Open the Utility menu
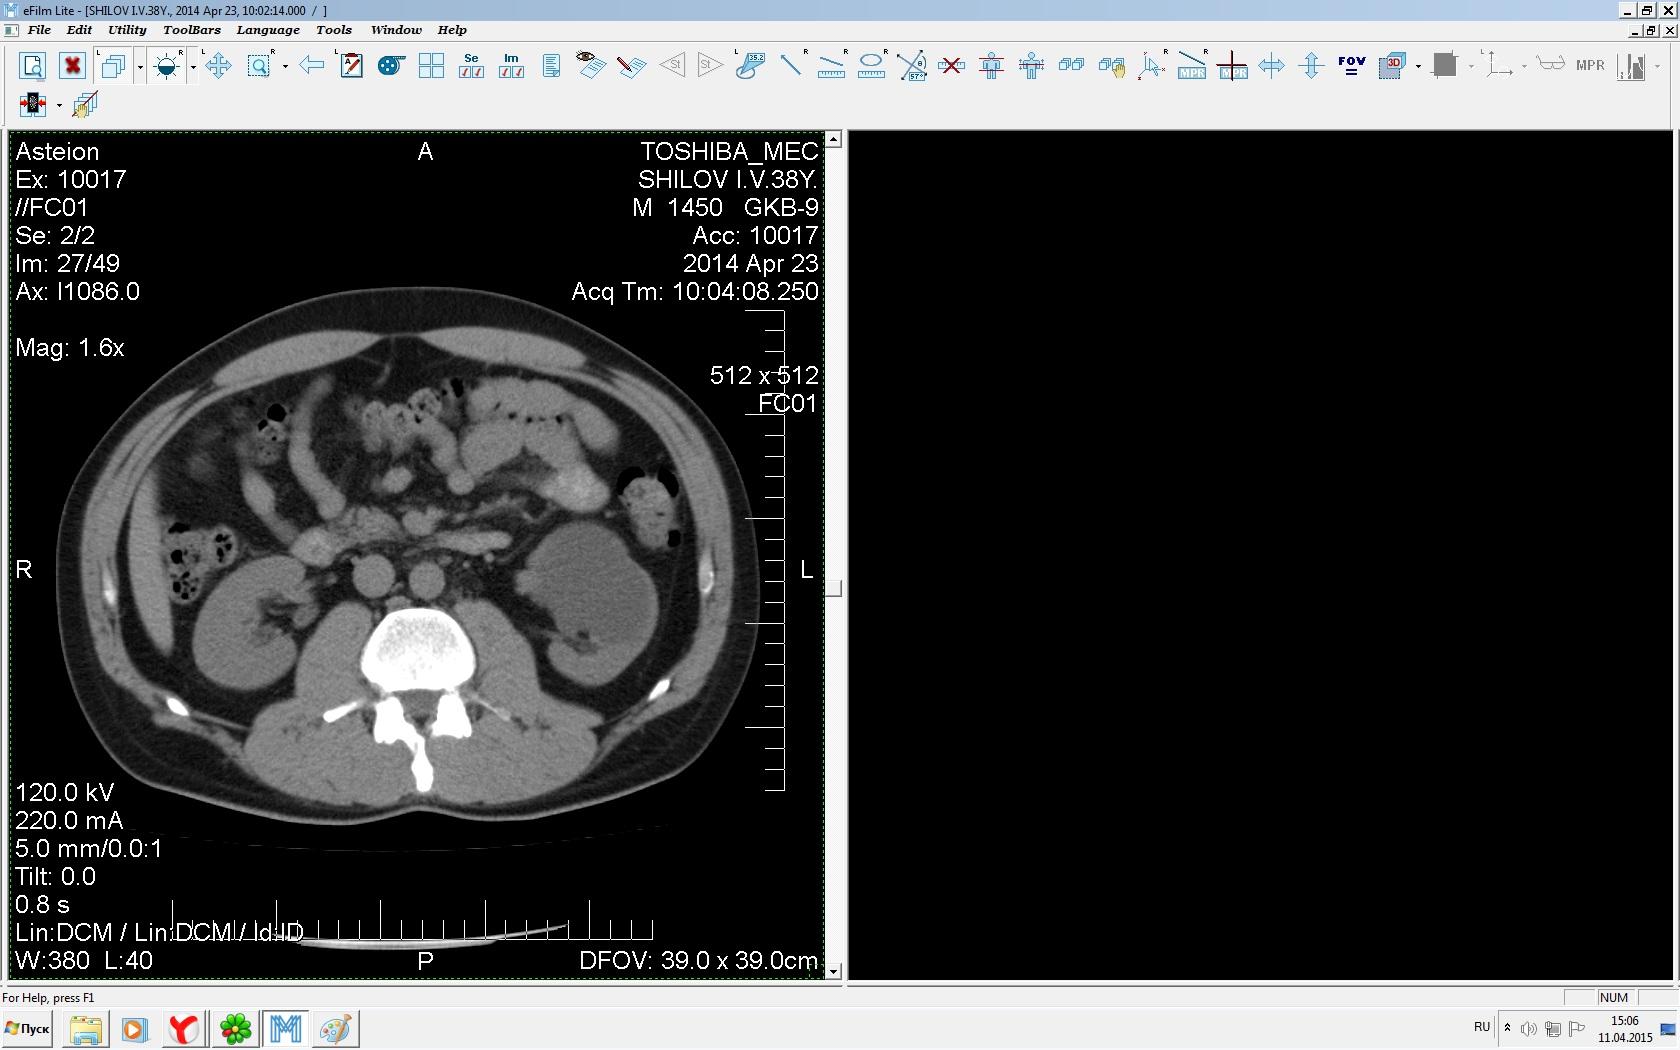This screenshot has width=1680, height=1050. point(127,30)
